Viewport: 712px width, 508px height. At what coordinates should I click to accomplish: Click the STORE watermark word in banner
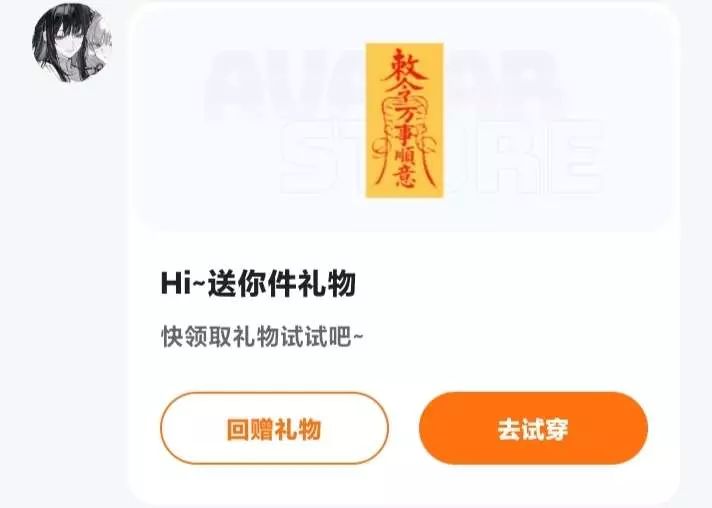pyautogui.click(x=440, y=157)
